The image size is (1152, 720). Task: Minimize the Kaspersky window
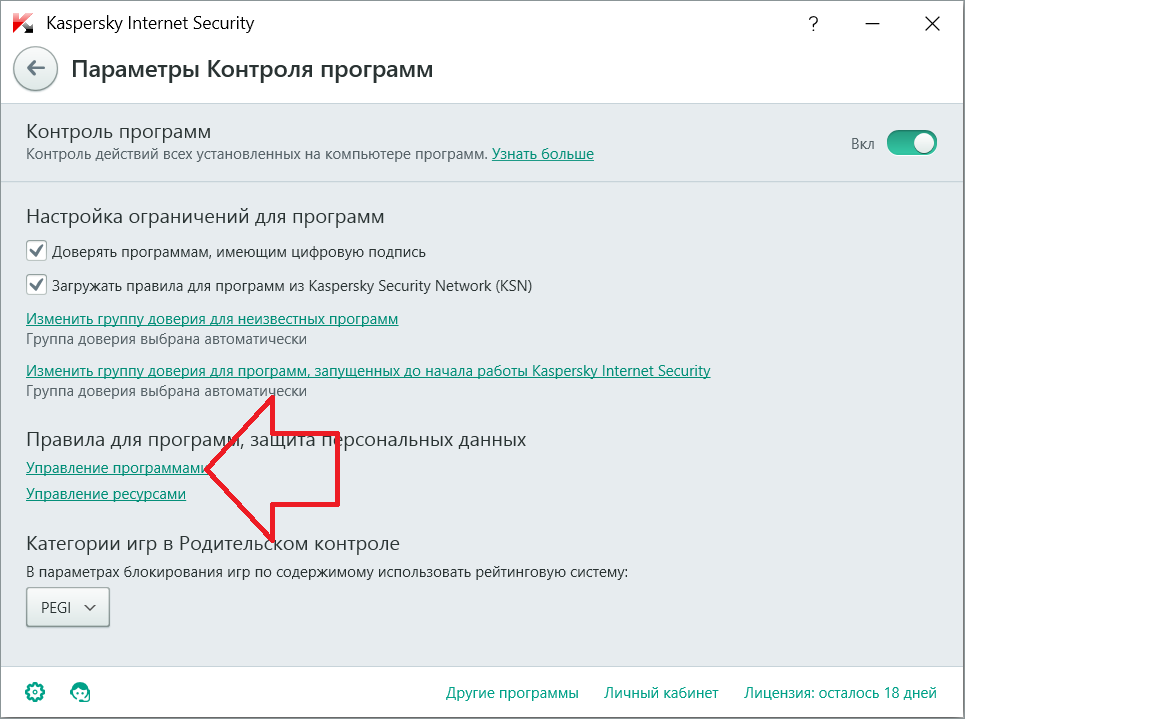tap(872, 24)
